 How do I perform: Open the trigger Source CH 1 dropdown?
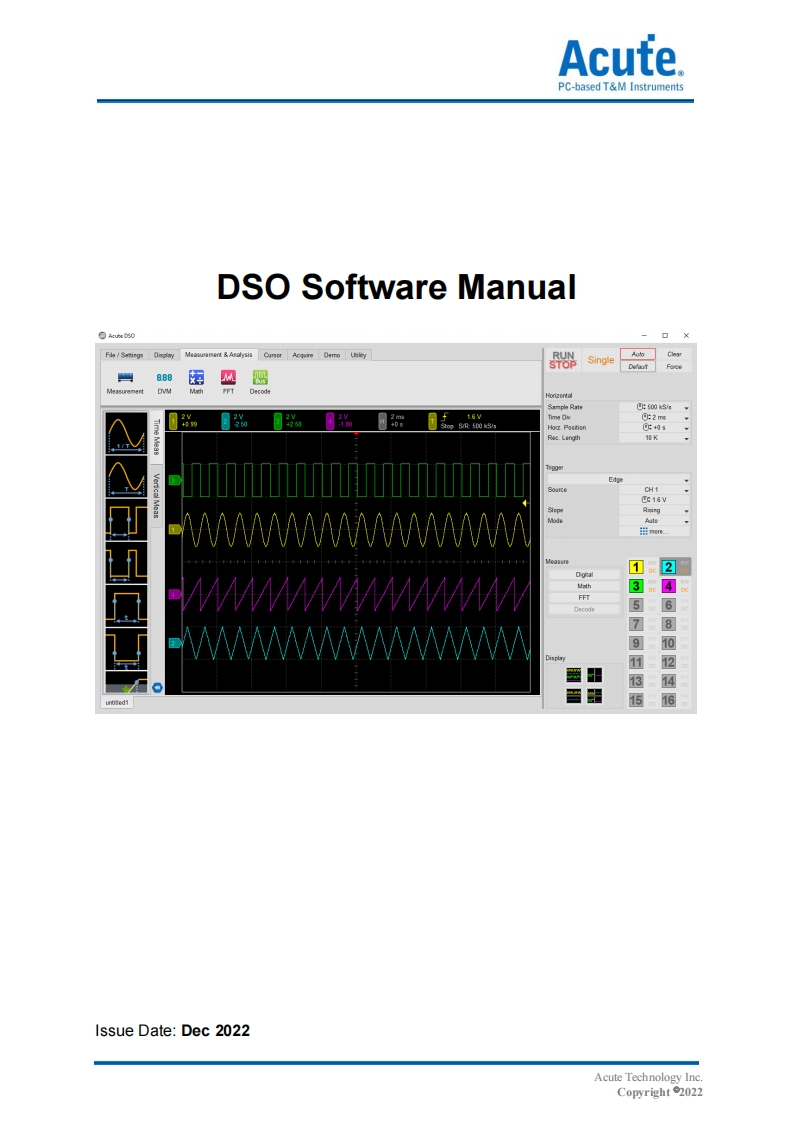655,490
